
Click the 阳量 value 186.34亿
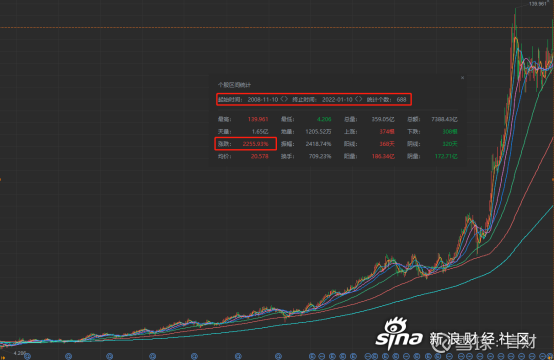[x=383, y=157]
